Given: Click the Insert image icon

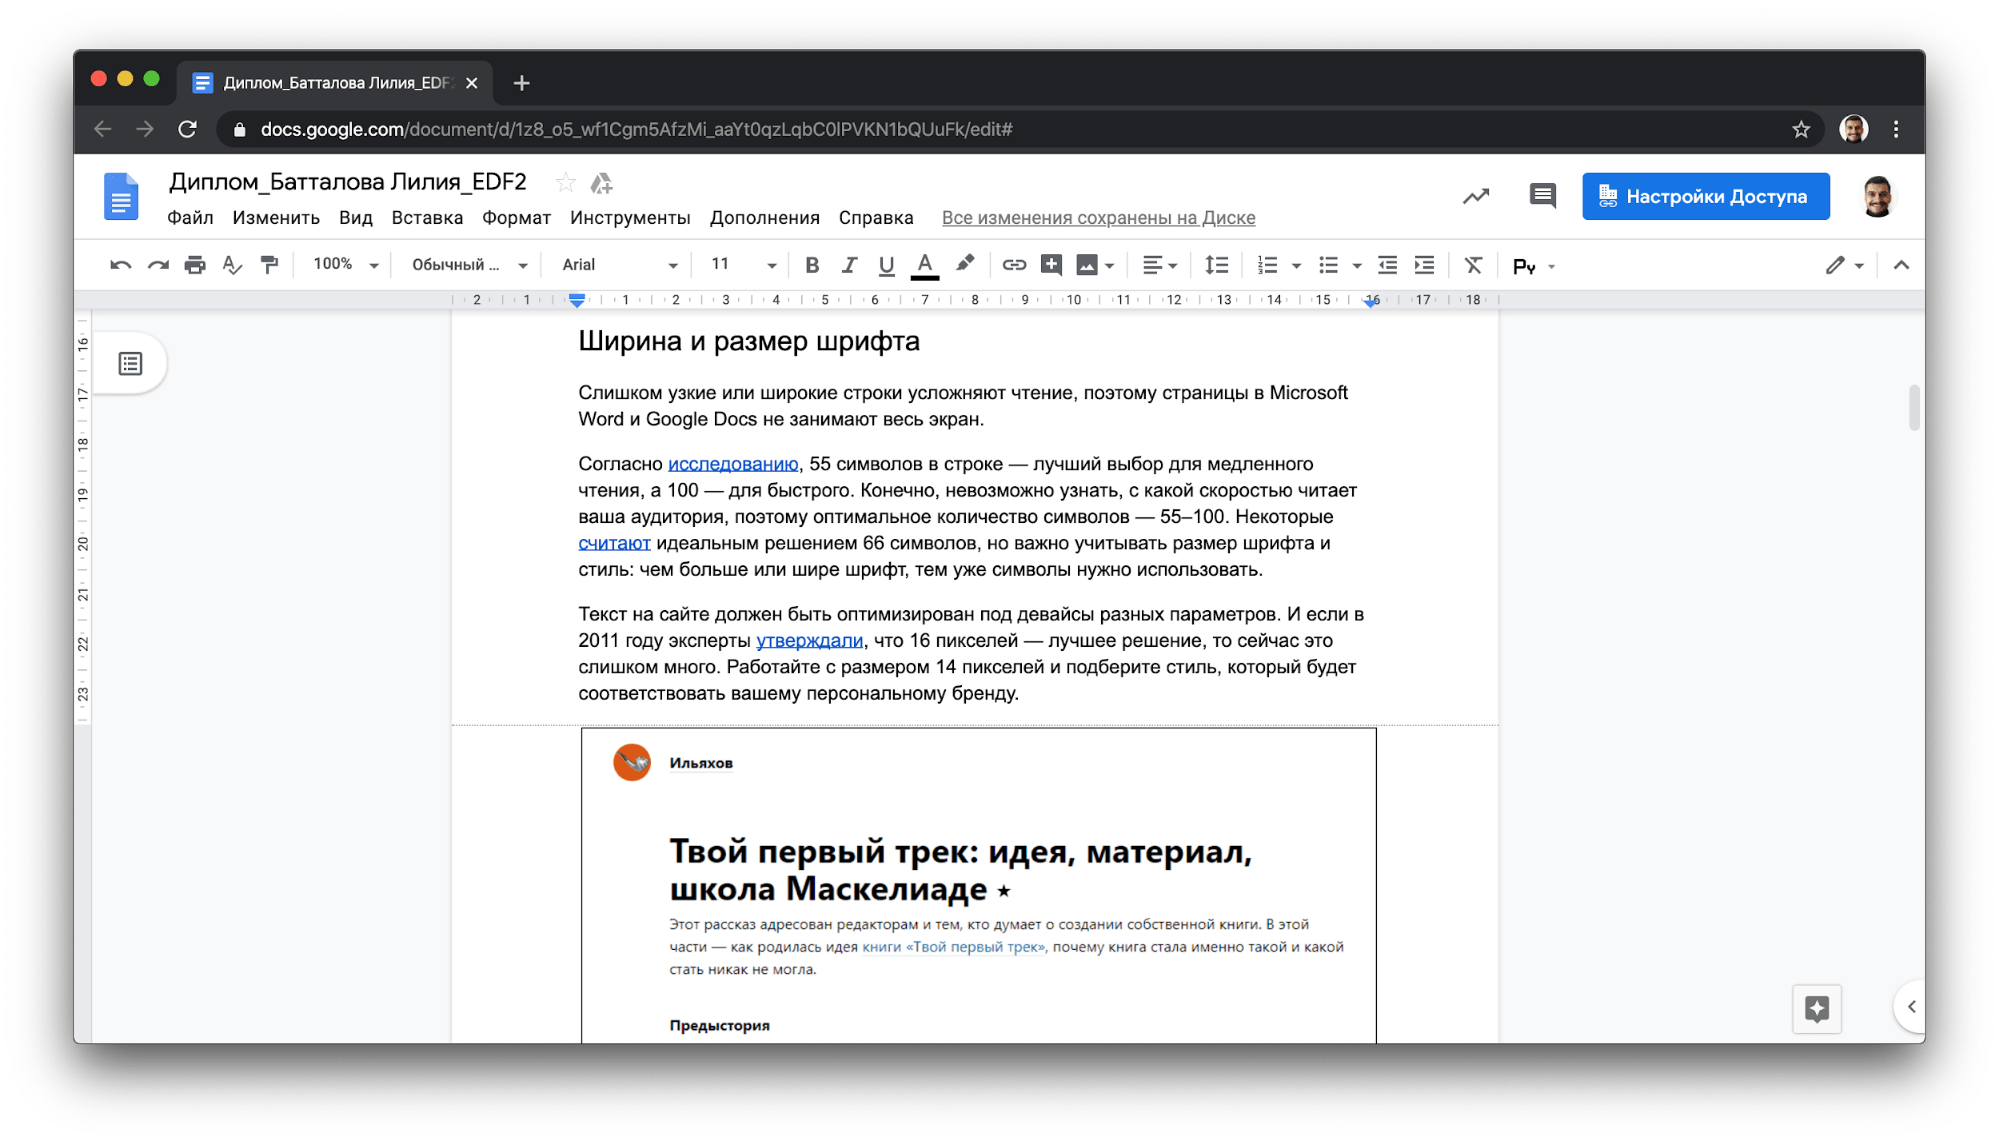Looking at the screenshot, I should [1086, 264].
